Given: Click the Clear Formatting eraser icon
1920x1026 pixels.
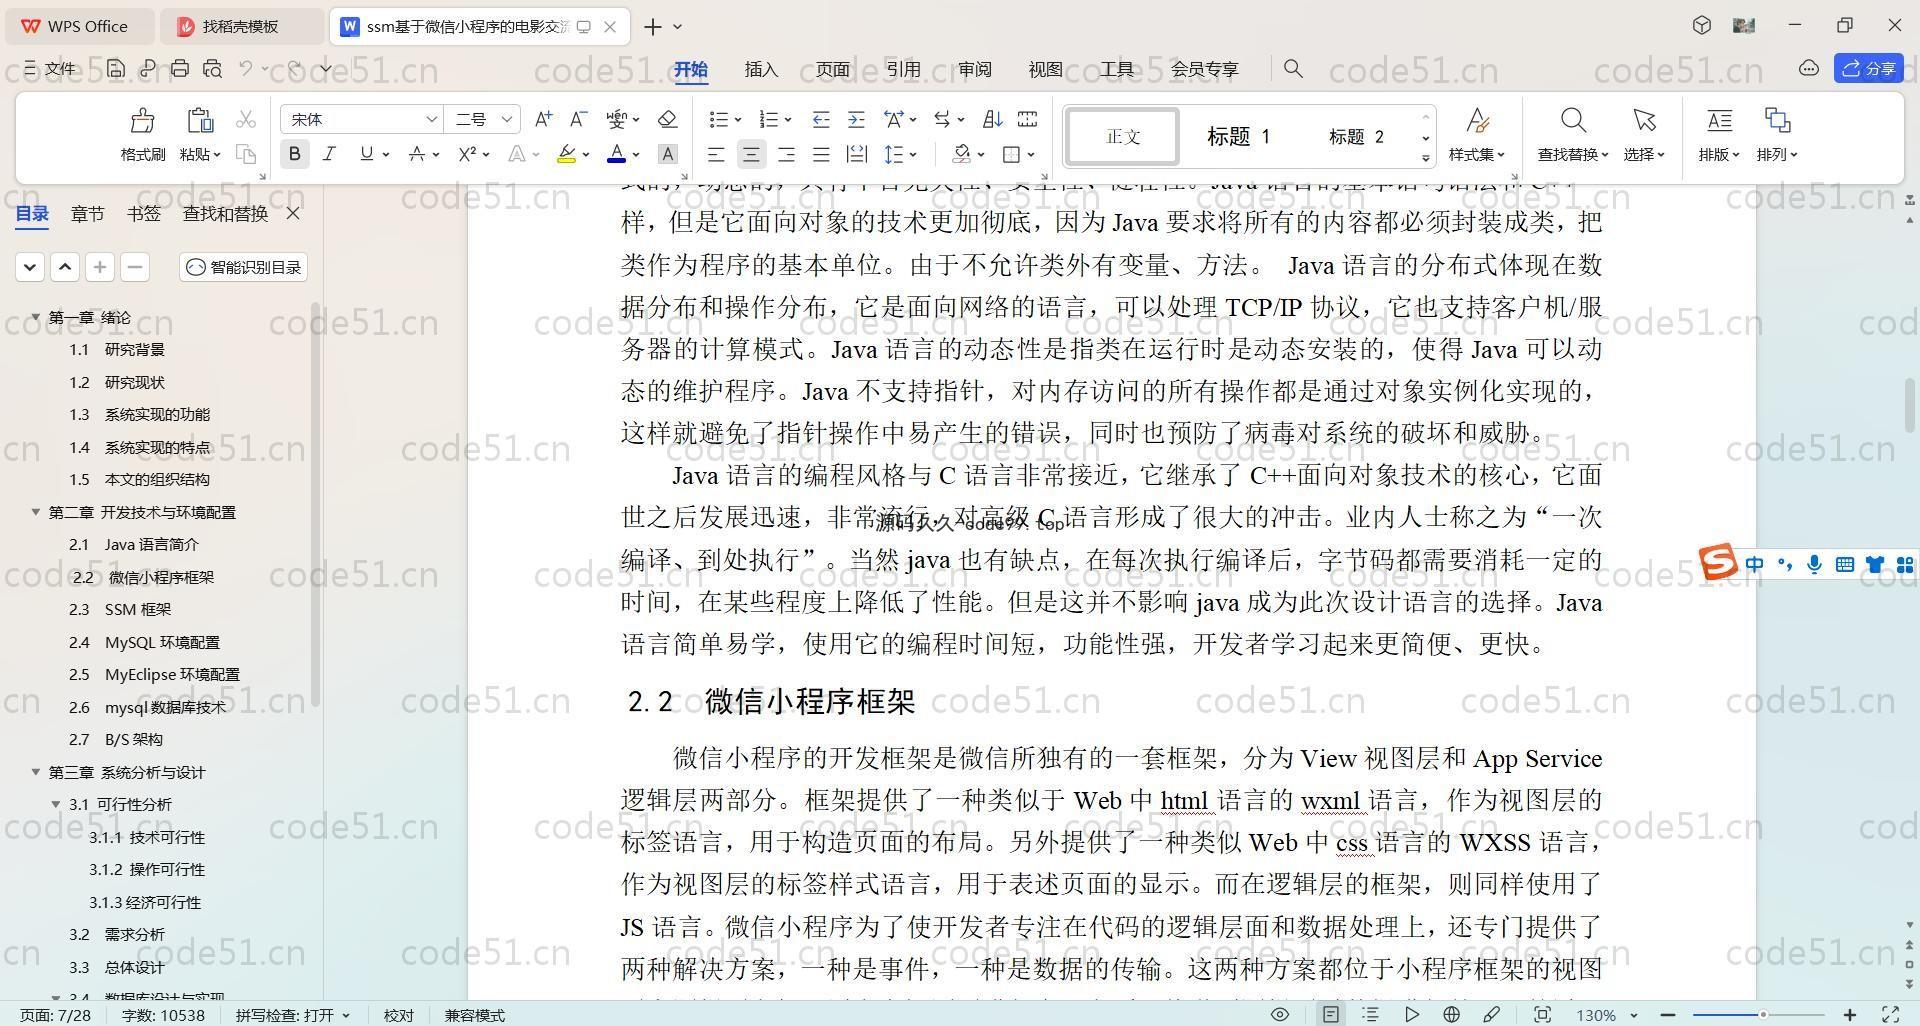Looking at the screenshot, I should click(x=667, y=119).
